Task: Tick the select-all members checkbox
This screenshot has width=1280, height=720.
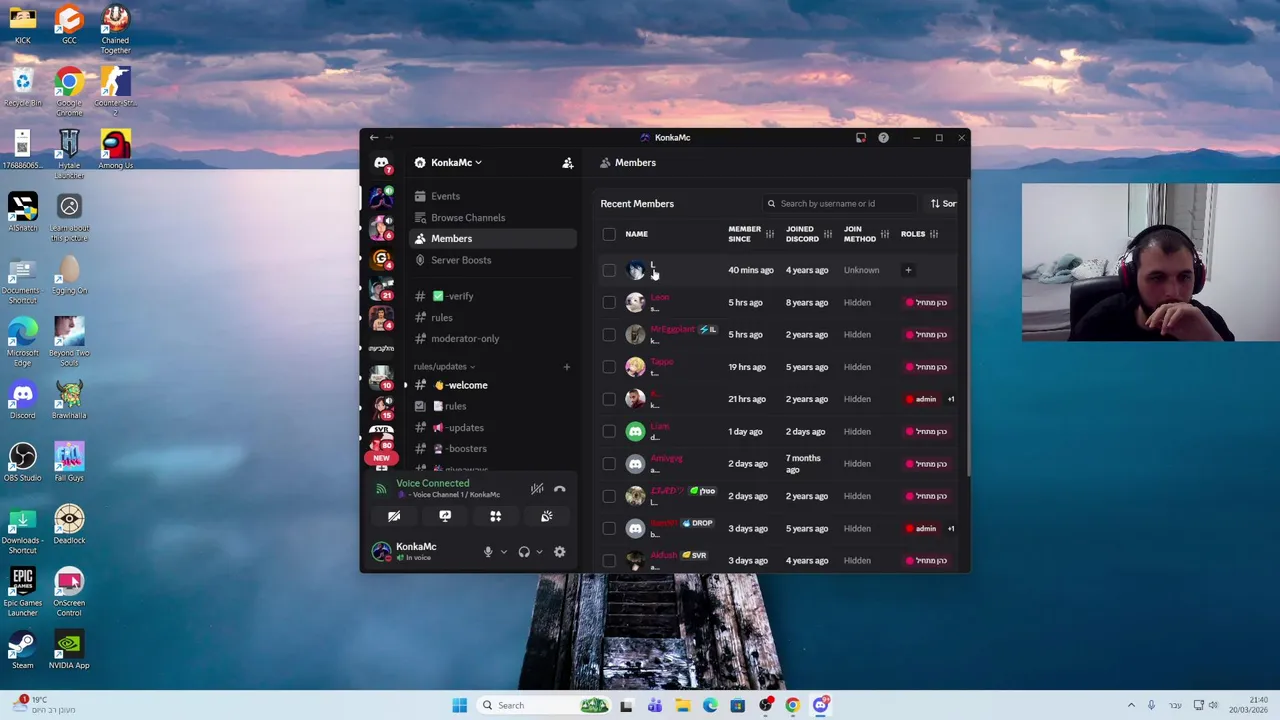Action: tap(609, 234)
